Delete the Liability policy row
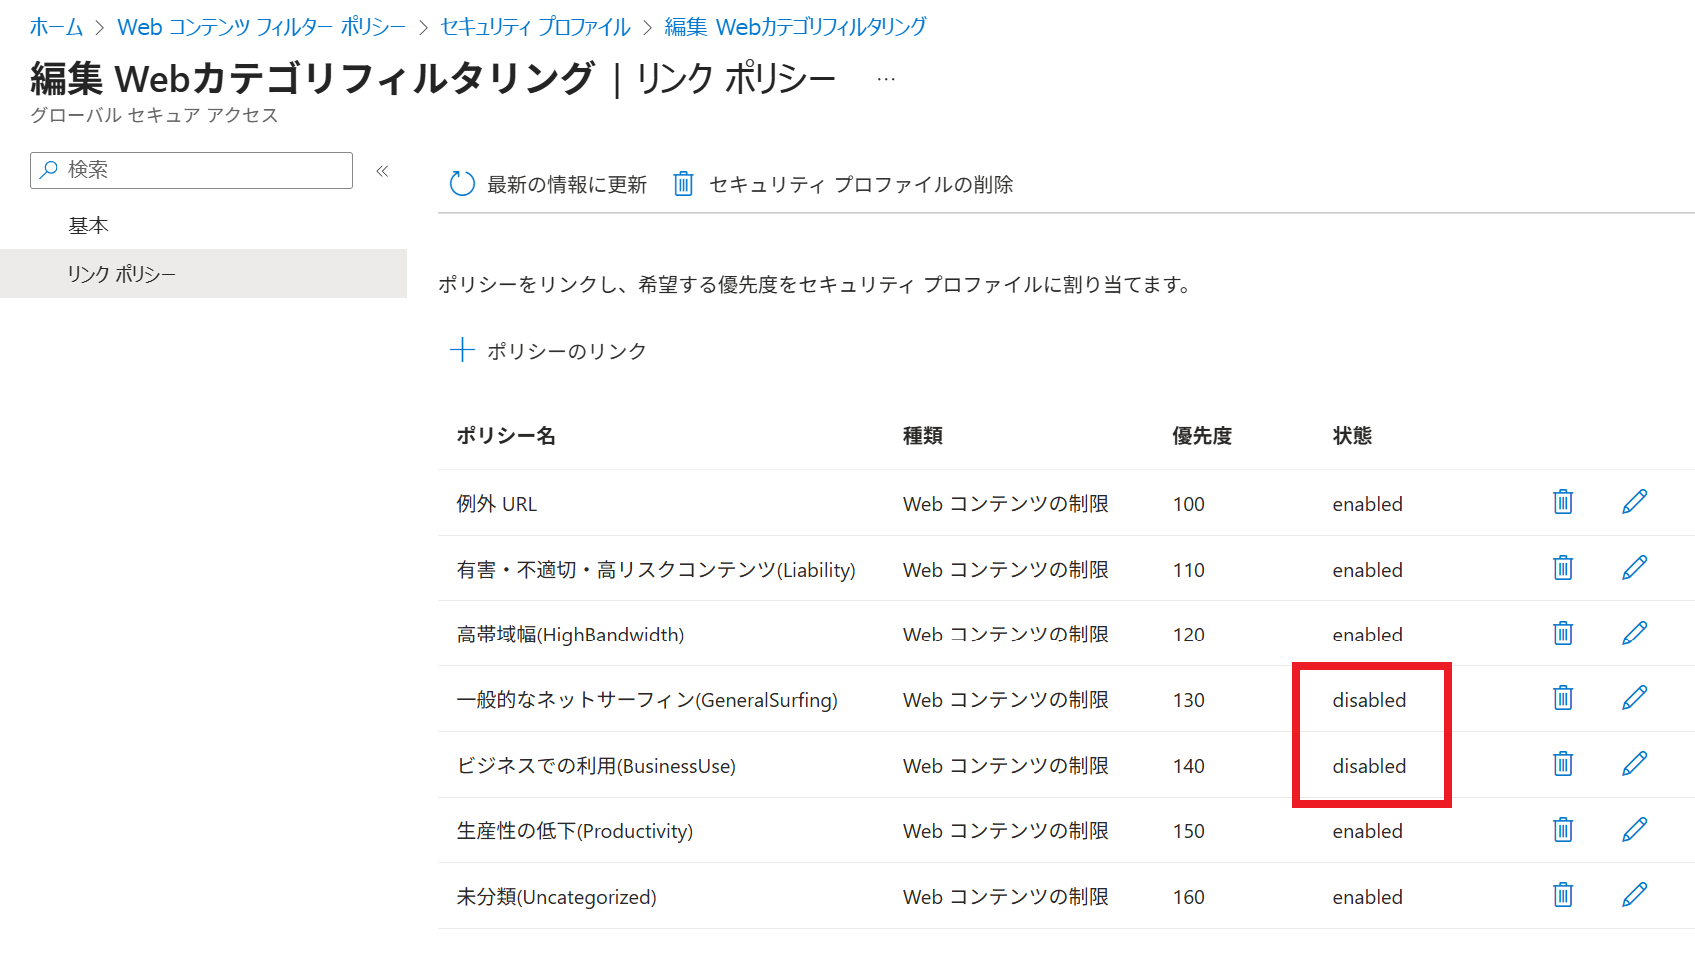This screenshot has width=1695, height=964. point(1563,568)
